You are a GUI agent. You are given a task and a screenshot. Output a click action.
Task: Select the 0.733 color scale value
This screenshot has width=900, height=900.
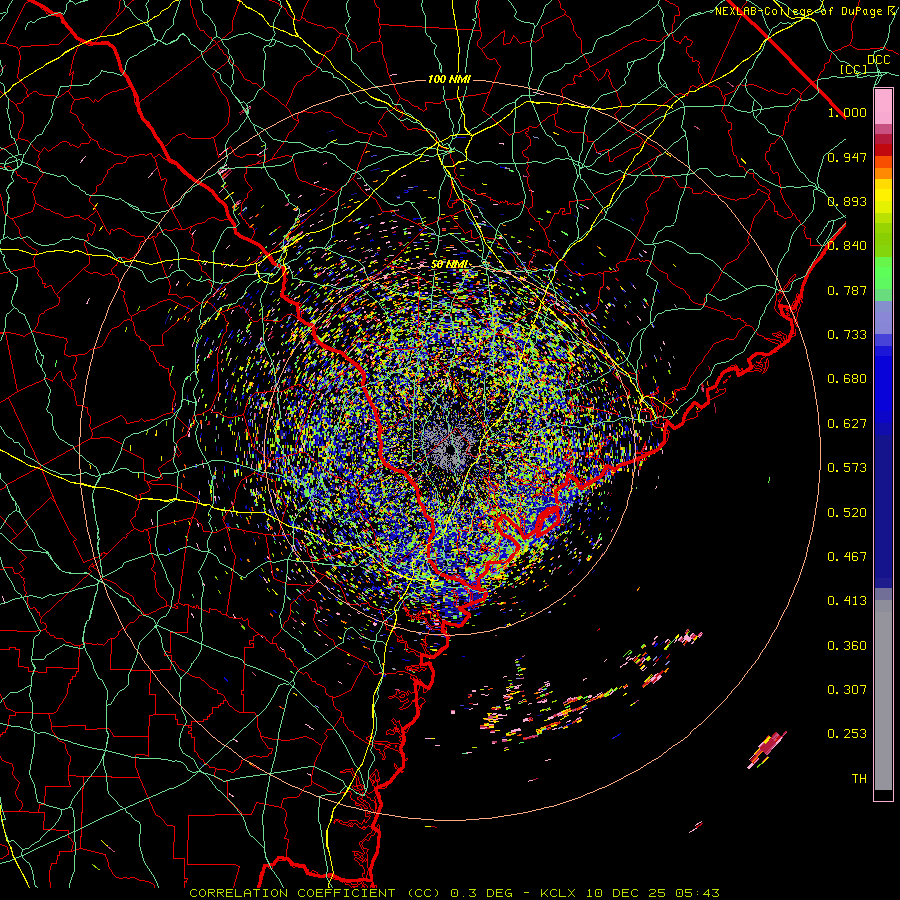847,335
